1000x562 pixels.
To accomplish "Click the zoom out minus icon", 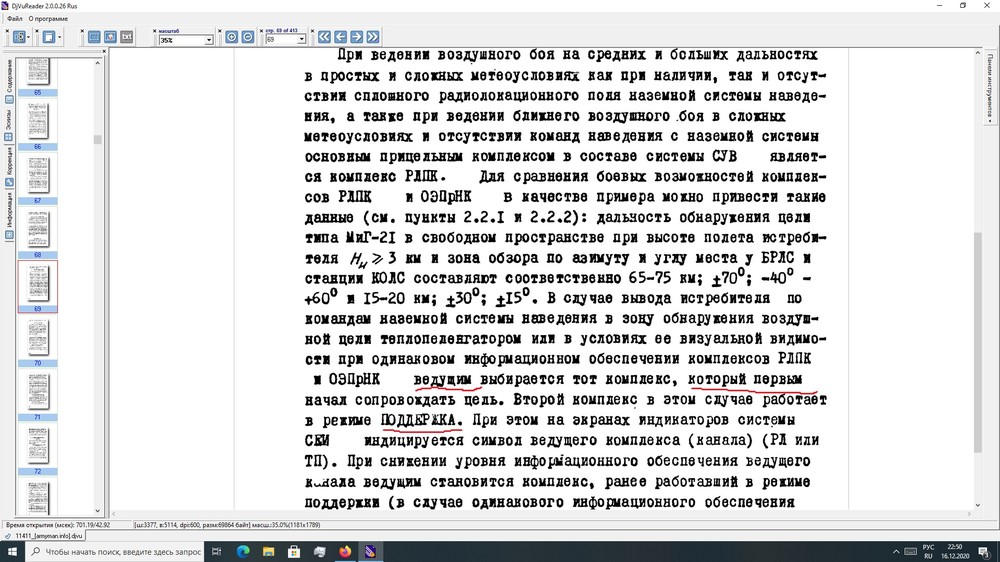I will click(x=248, y=37).
